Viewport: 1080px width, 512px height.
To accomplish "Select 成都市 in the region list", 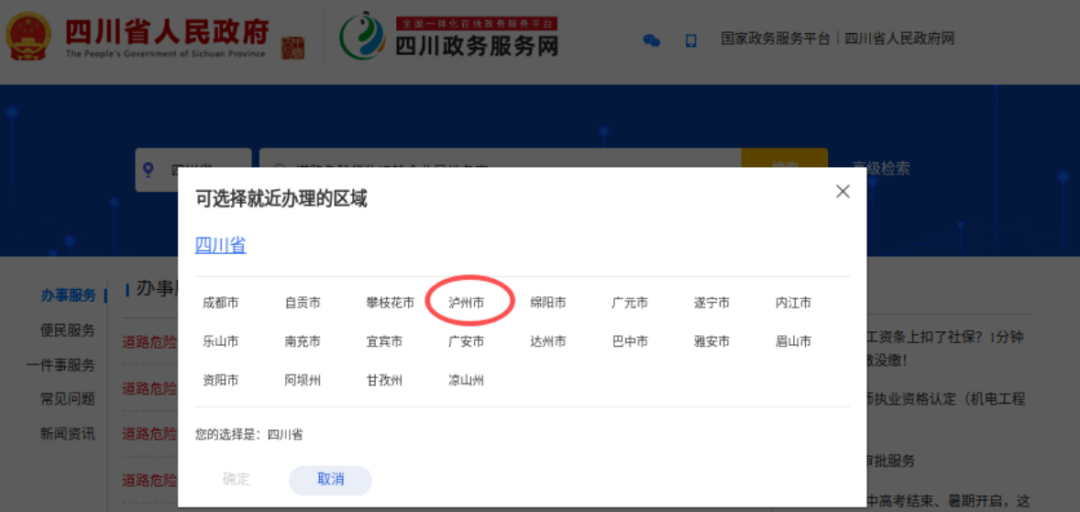I will (x=220, y=303).
